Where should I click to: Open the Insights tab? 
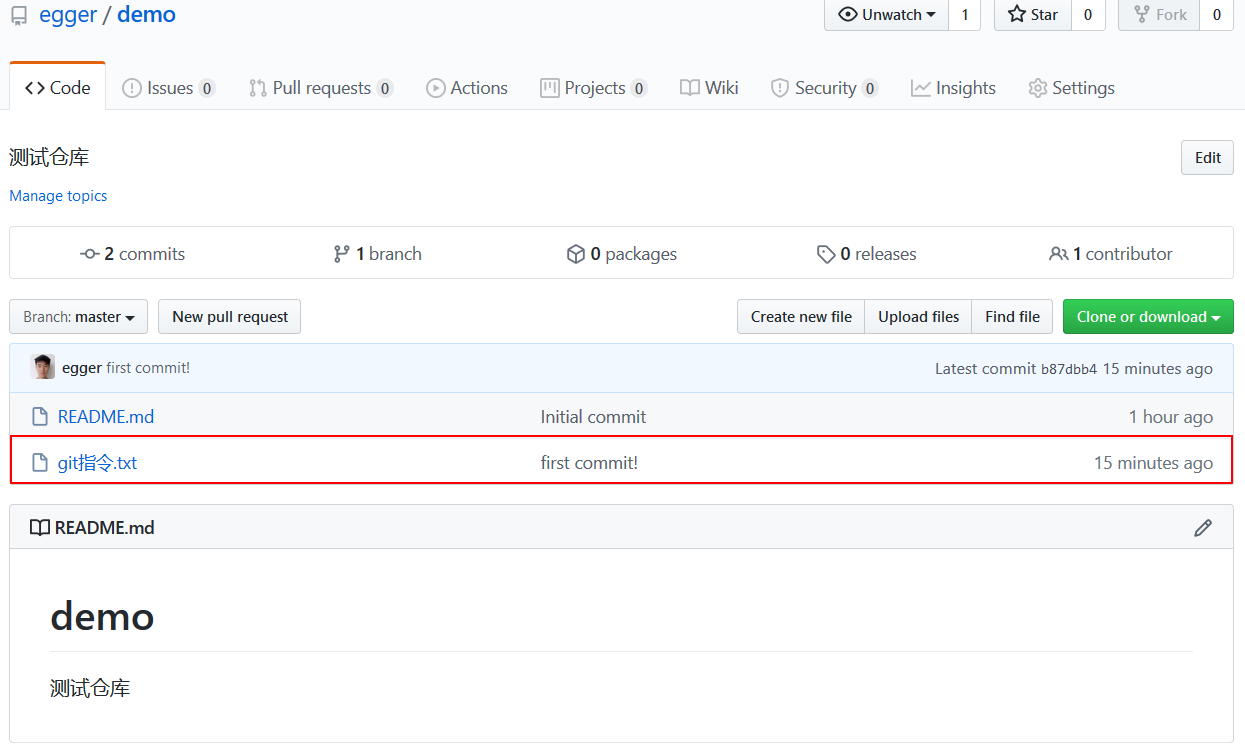point(953,88)
